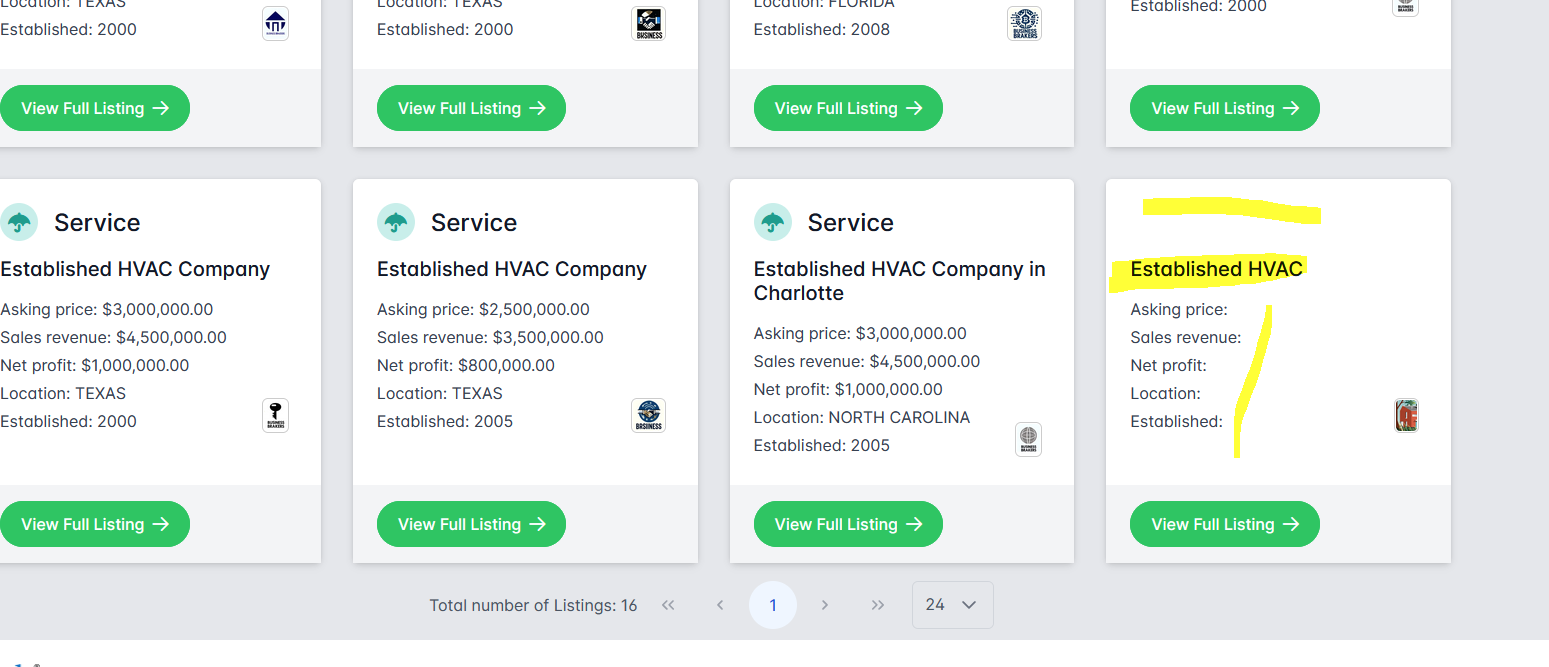Click the key broker logo on $3,000,000 Texas card
The height and width of the screenshot is (667, 1549).
(275, 415)
